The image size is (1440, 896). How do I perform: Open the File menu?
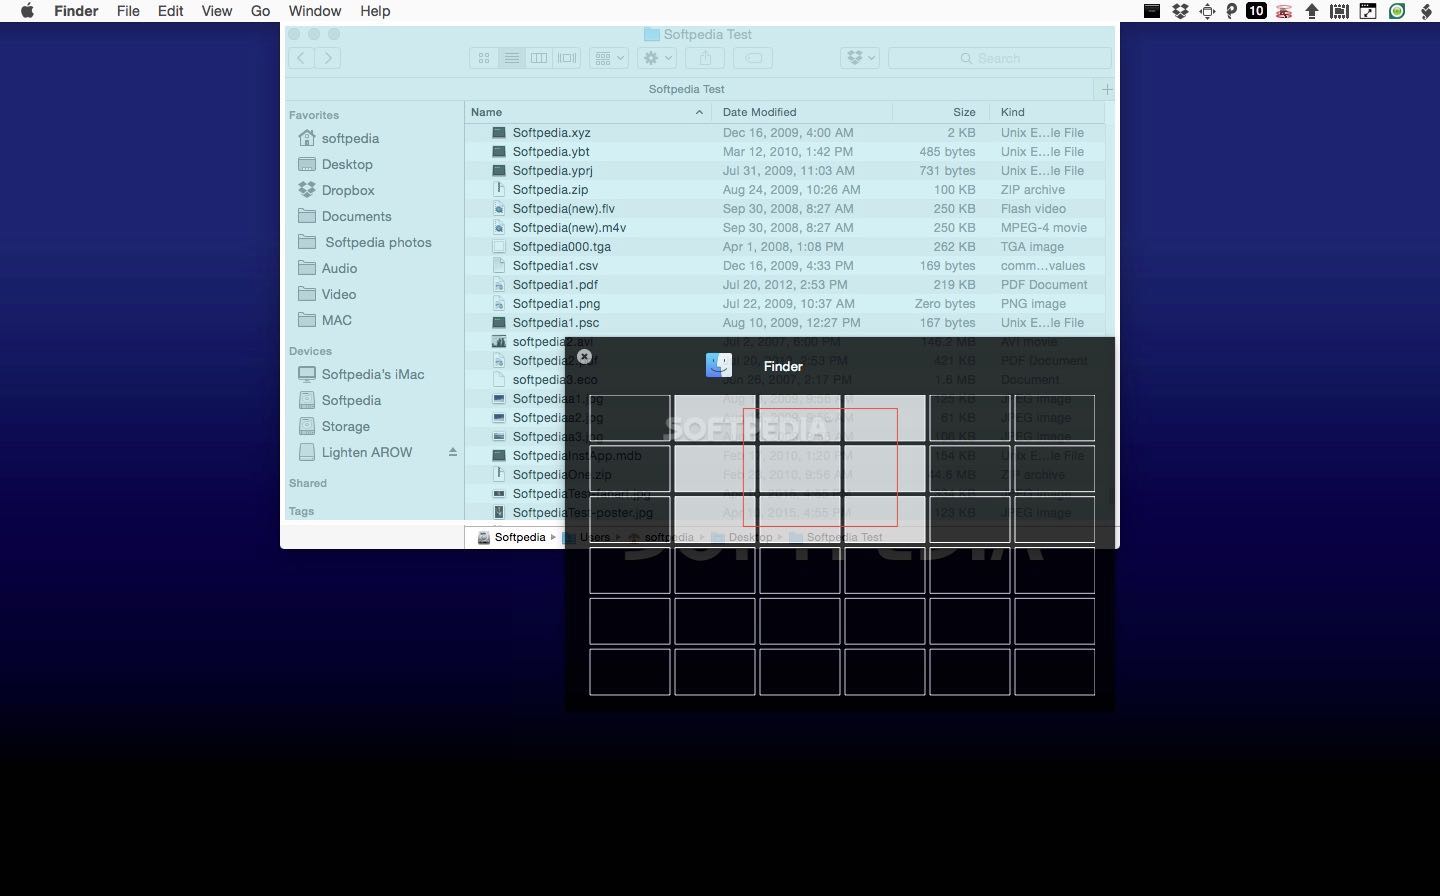pyautogui.click(x=128, y=11)
